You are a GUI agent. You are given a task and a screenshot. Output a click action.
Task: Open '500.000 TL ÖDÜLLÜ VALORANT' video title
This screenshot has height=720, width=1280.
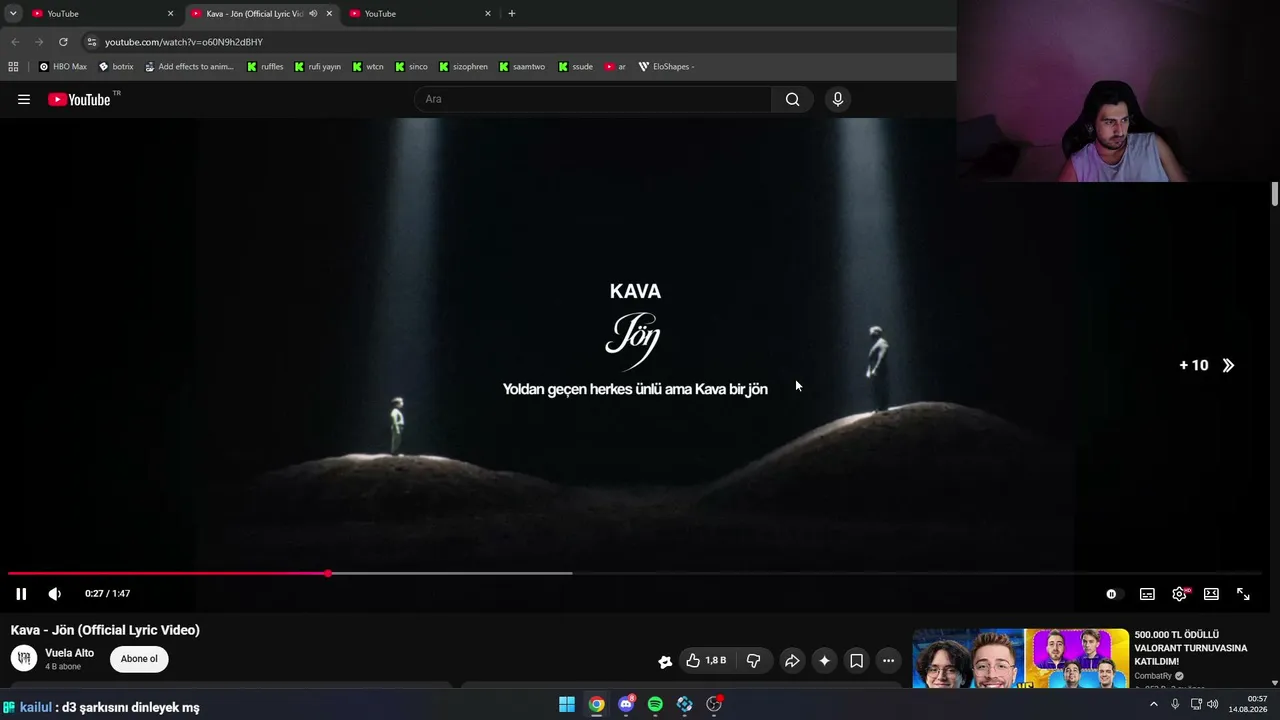(1190, 648)
